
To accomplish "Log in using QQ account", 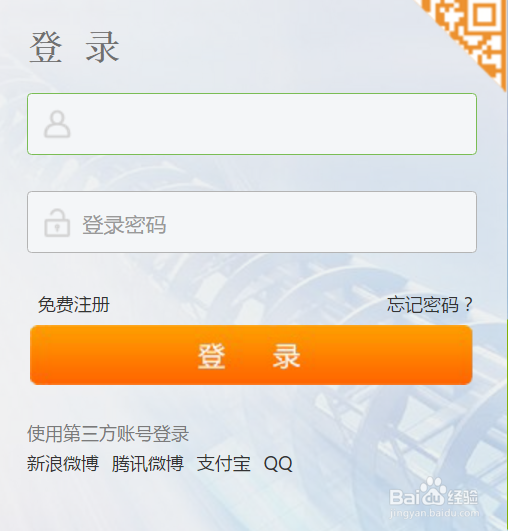I will [278, 464].
